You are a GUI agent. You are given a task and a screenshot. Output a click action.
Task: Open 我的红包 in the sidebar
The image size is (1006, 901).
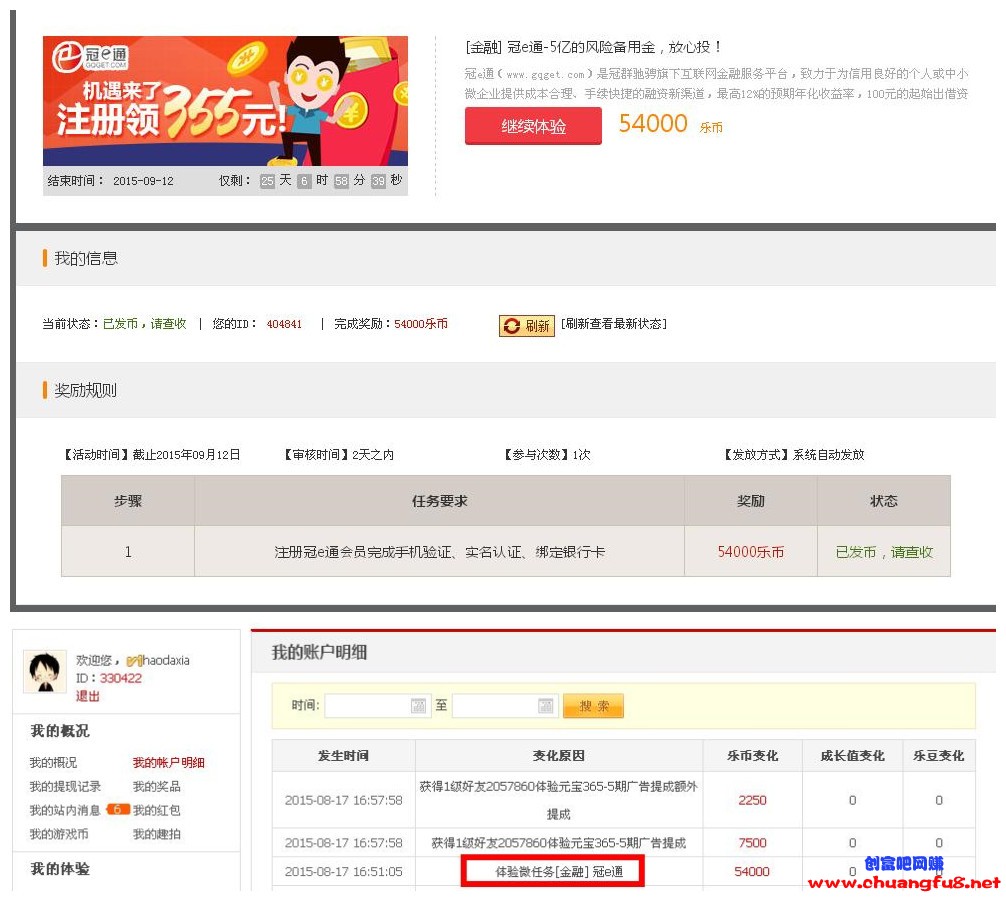[157, 810]
